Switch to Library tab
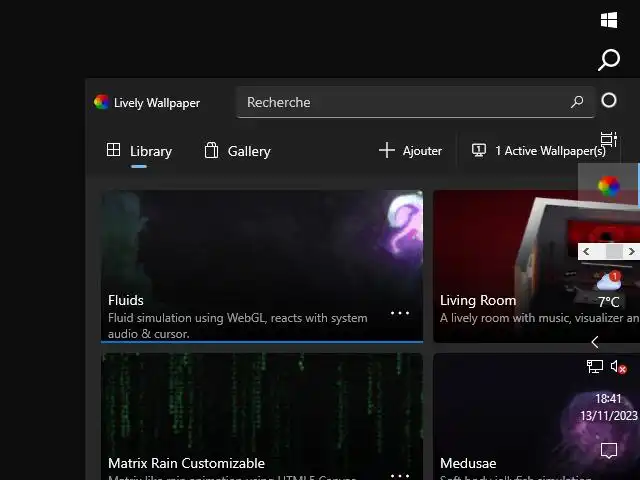Screen dimensions: 640x480 coord(139,151)
